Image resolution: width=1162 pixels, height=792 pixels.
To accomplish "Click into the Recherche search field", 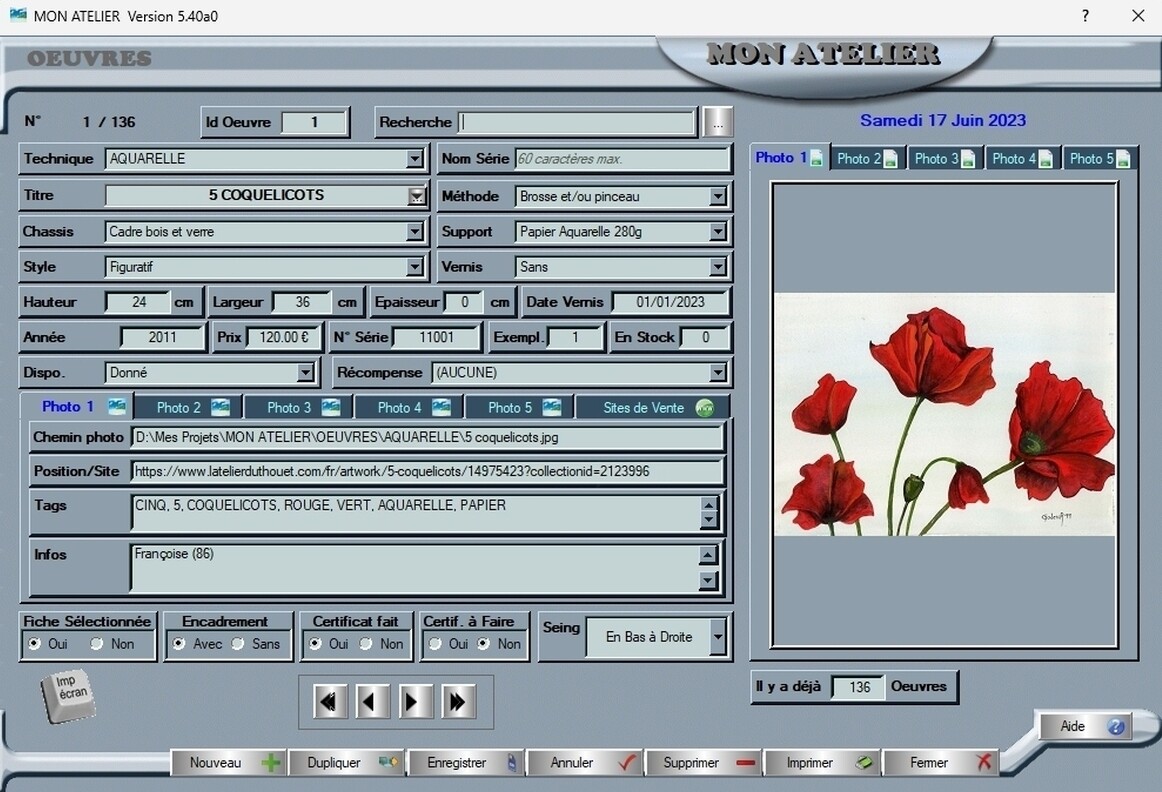I will coord(577,122).
